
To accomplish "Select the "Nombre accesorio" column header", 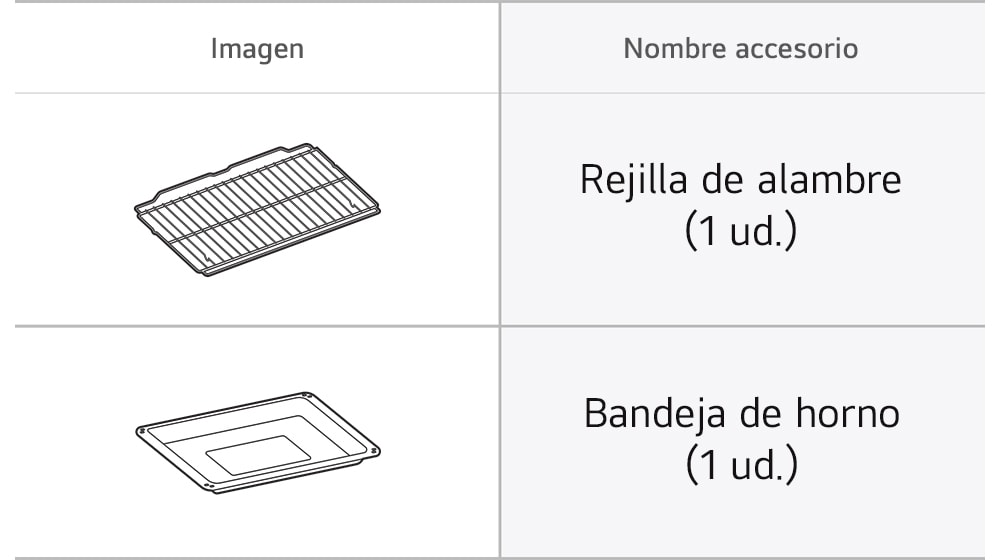I will point(740,48).
